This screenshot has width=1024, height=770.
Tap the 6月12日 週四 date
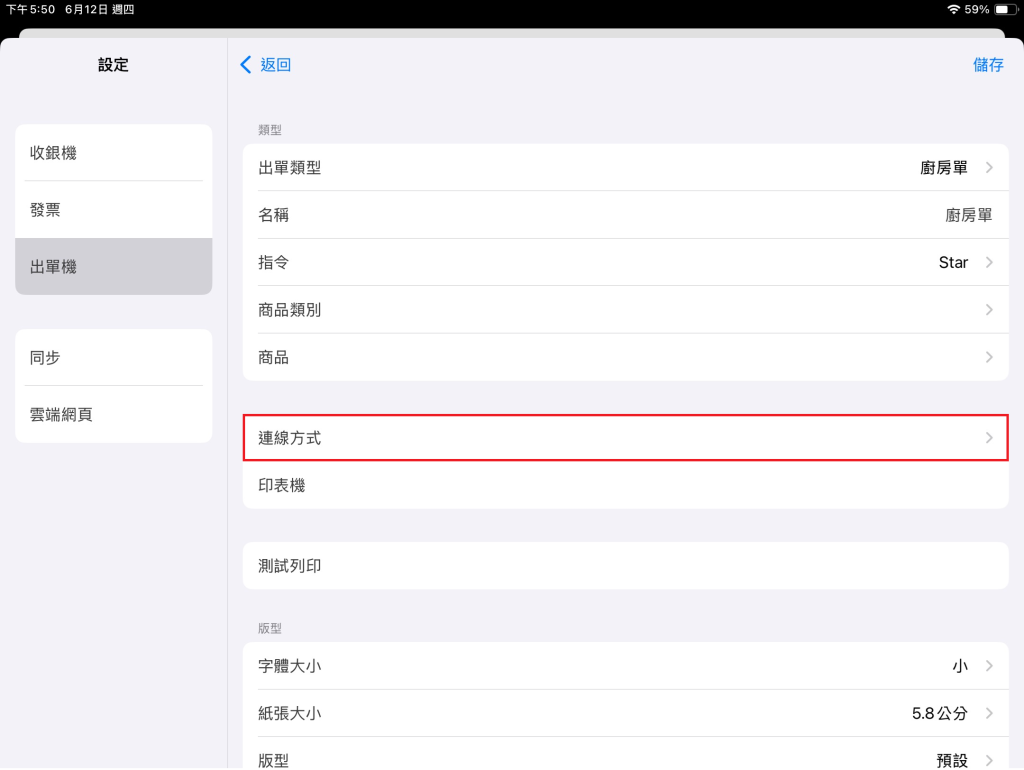(x=99, y=9)
